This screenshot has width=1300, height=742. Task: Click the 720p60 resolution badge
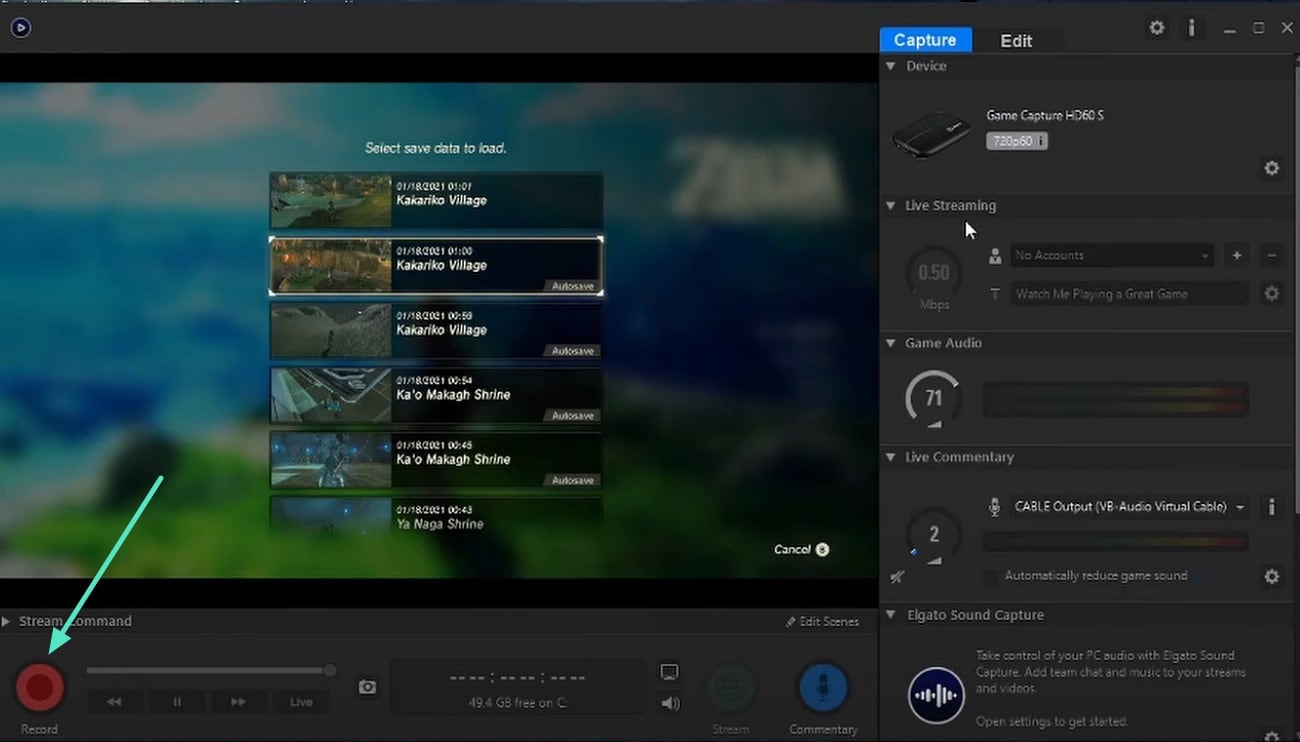coord(1016,141)
